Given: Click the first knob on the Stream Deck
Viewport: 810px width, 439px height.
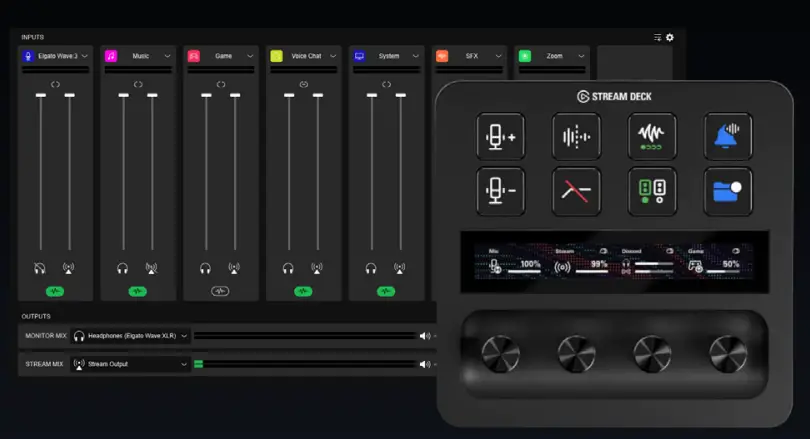Looking at the screenshot, I should tap(501, 354).
